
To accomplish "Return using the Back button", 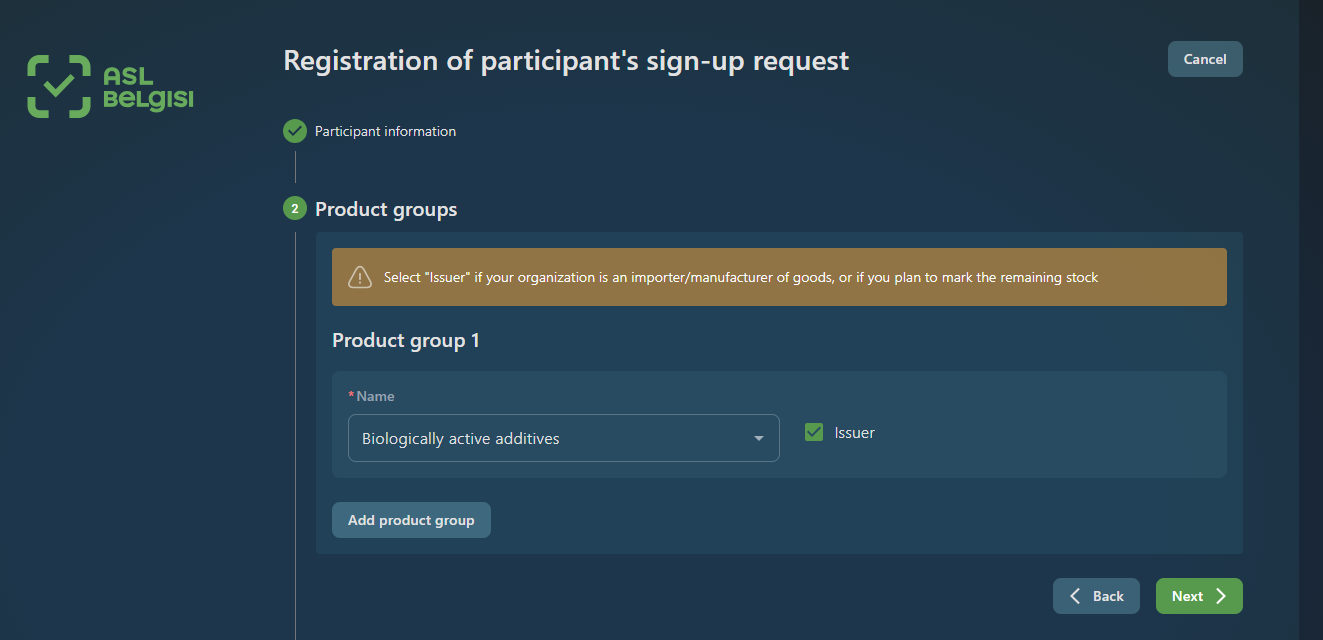I will coord(1096,596).
